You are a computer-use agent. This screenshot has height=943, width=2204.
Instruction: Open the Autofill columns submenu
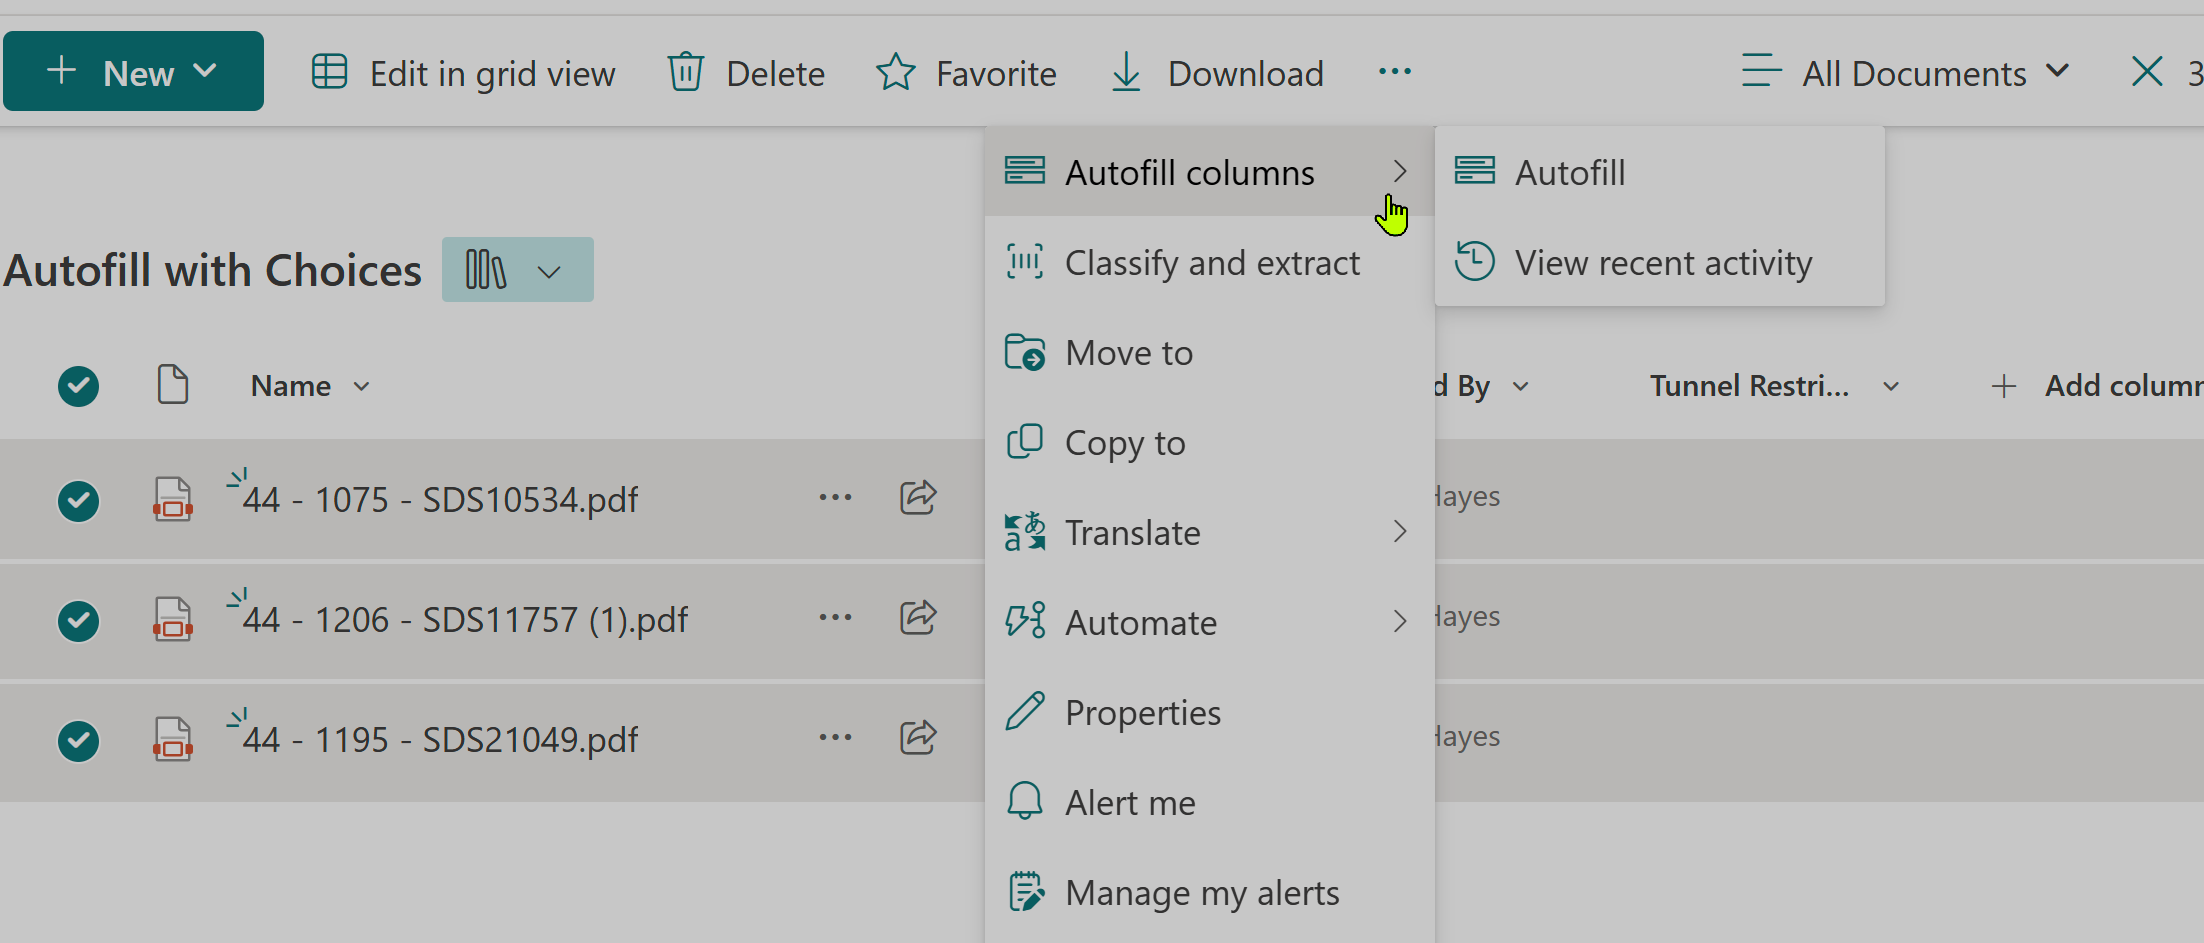1209,172
